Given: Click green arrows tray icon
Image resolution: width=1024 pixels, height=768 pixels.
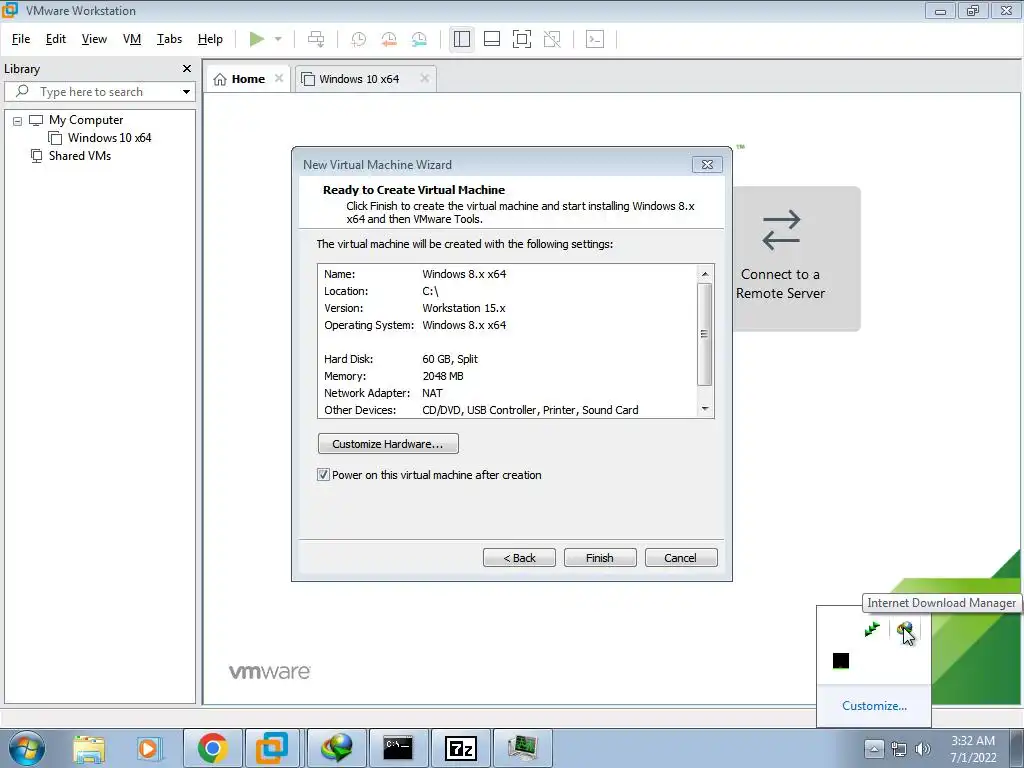Looking at the screenshot, I should [872, 630].
